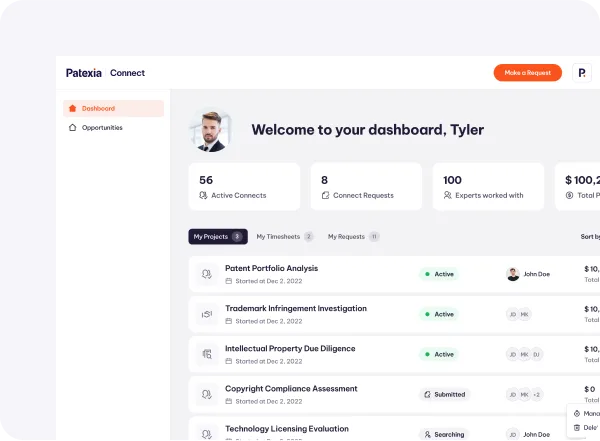This screenshot has height=441, width=600.
Task: Click the Make a Request button
Action: pos(527,73)
